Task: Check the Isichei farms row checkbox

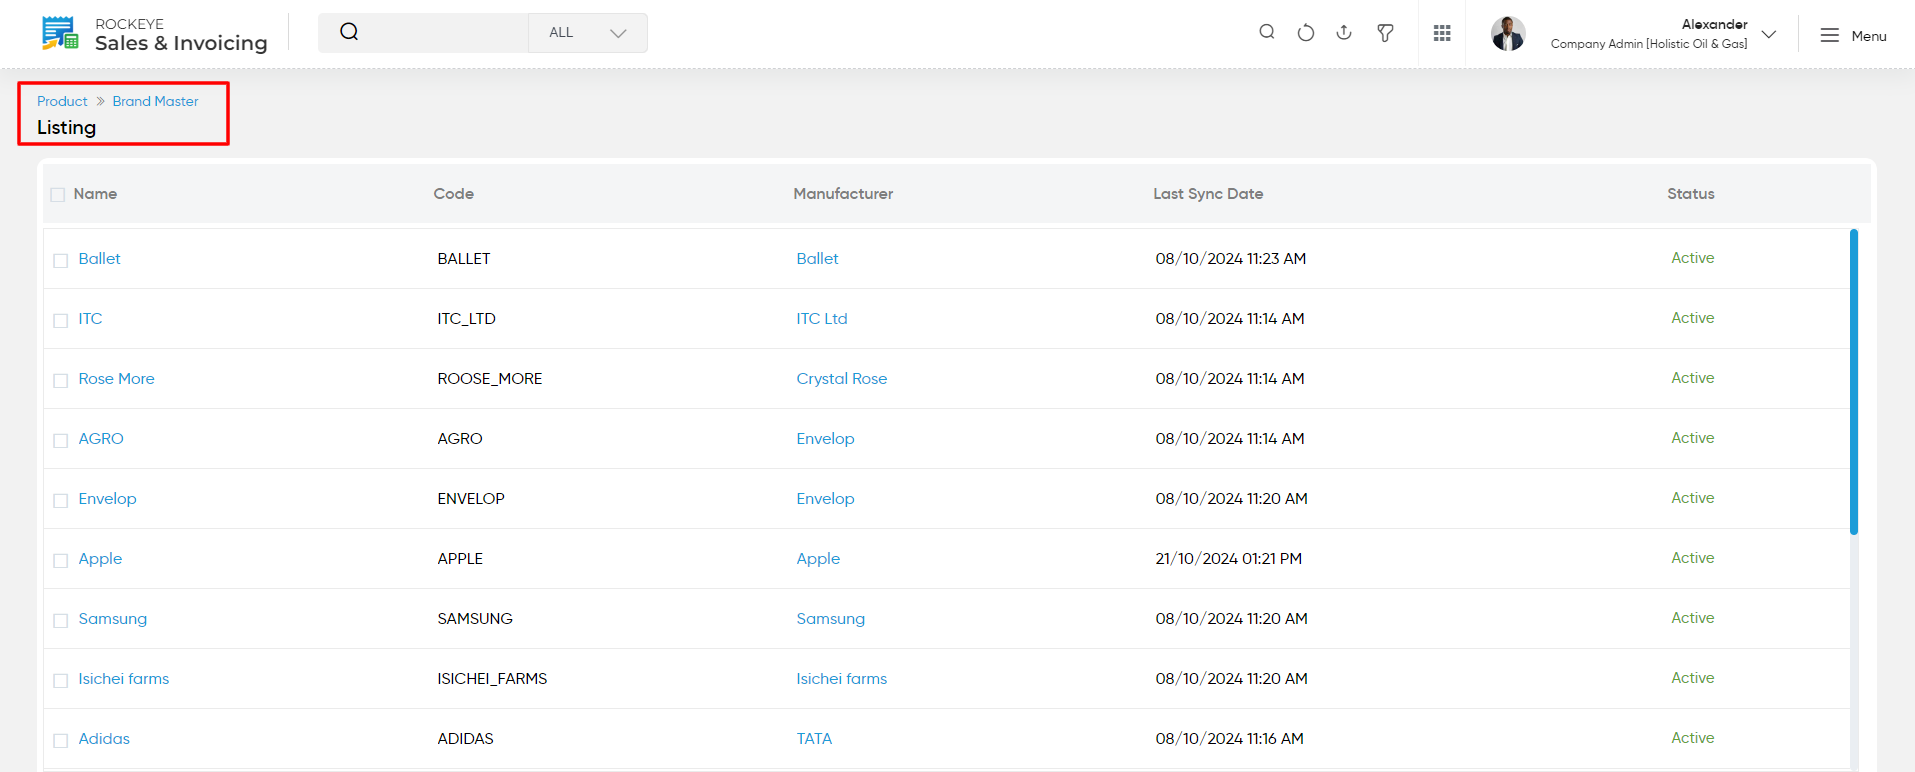Action: point(61,680)
